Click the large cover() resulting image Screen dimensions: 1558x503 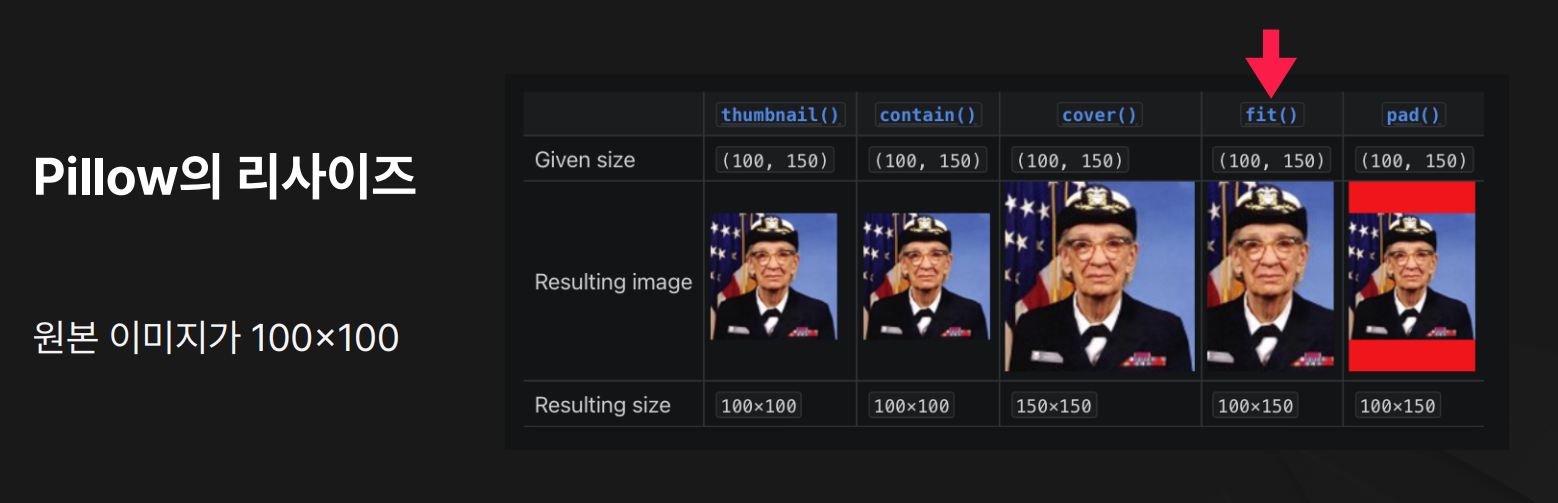coord(1100,276)
